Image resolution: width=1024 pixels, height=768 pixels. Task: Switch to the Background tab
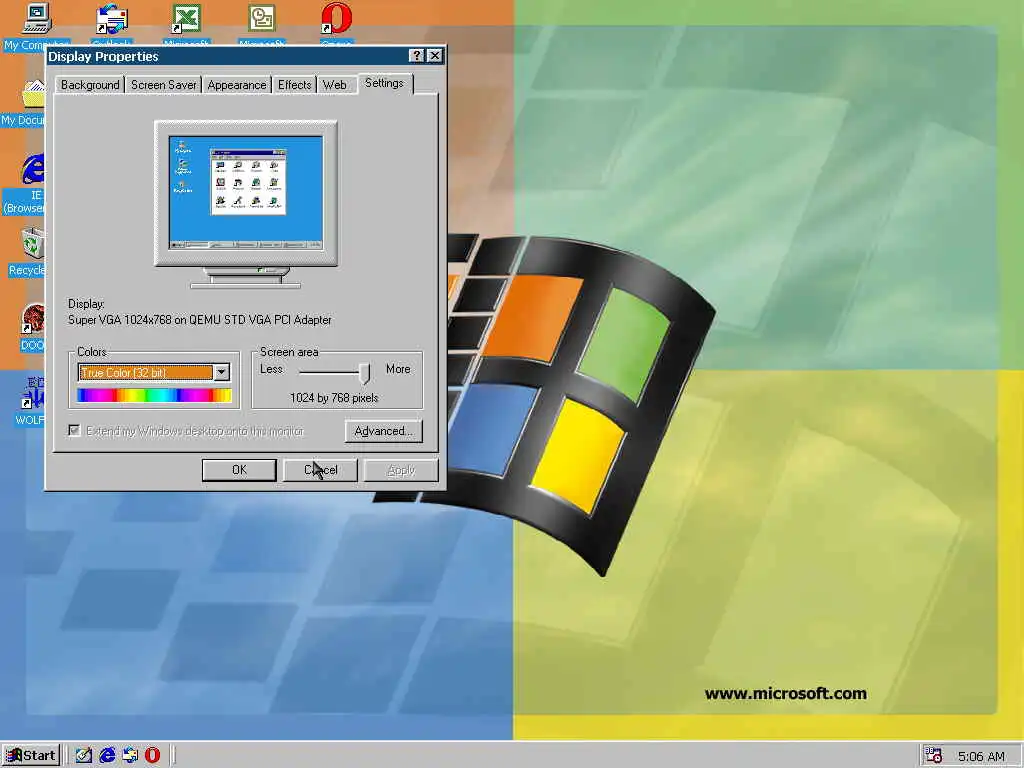(90, 85)
